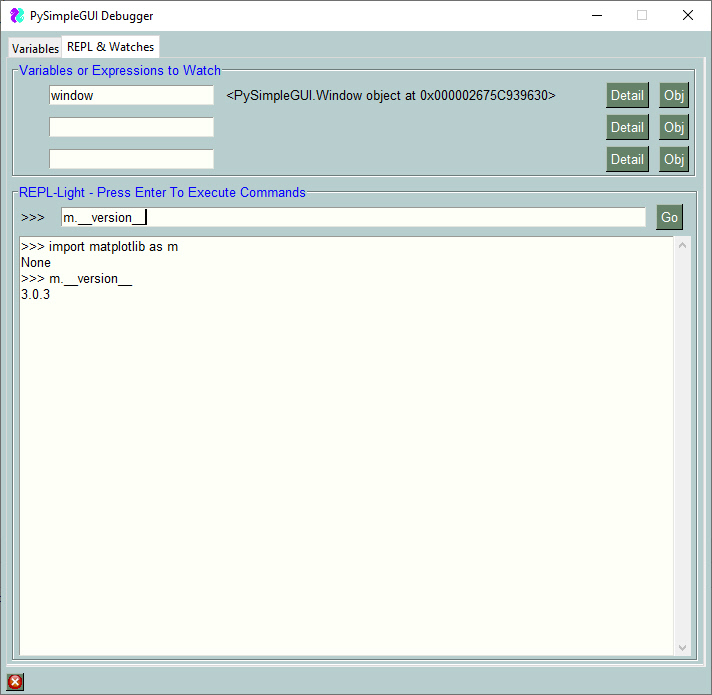This screenshot has width=712, height=695.
Task: Click the second empty watch expression field
Action: pyautogui.click(x=131, y=127)
